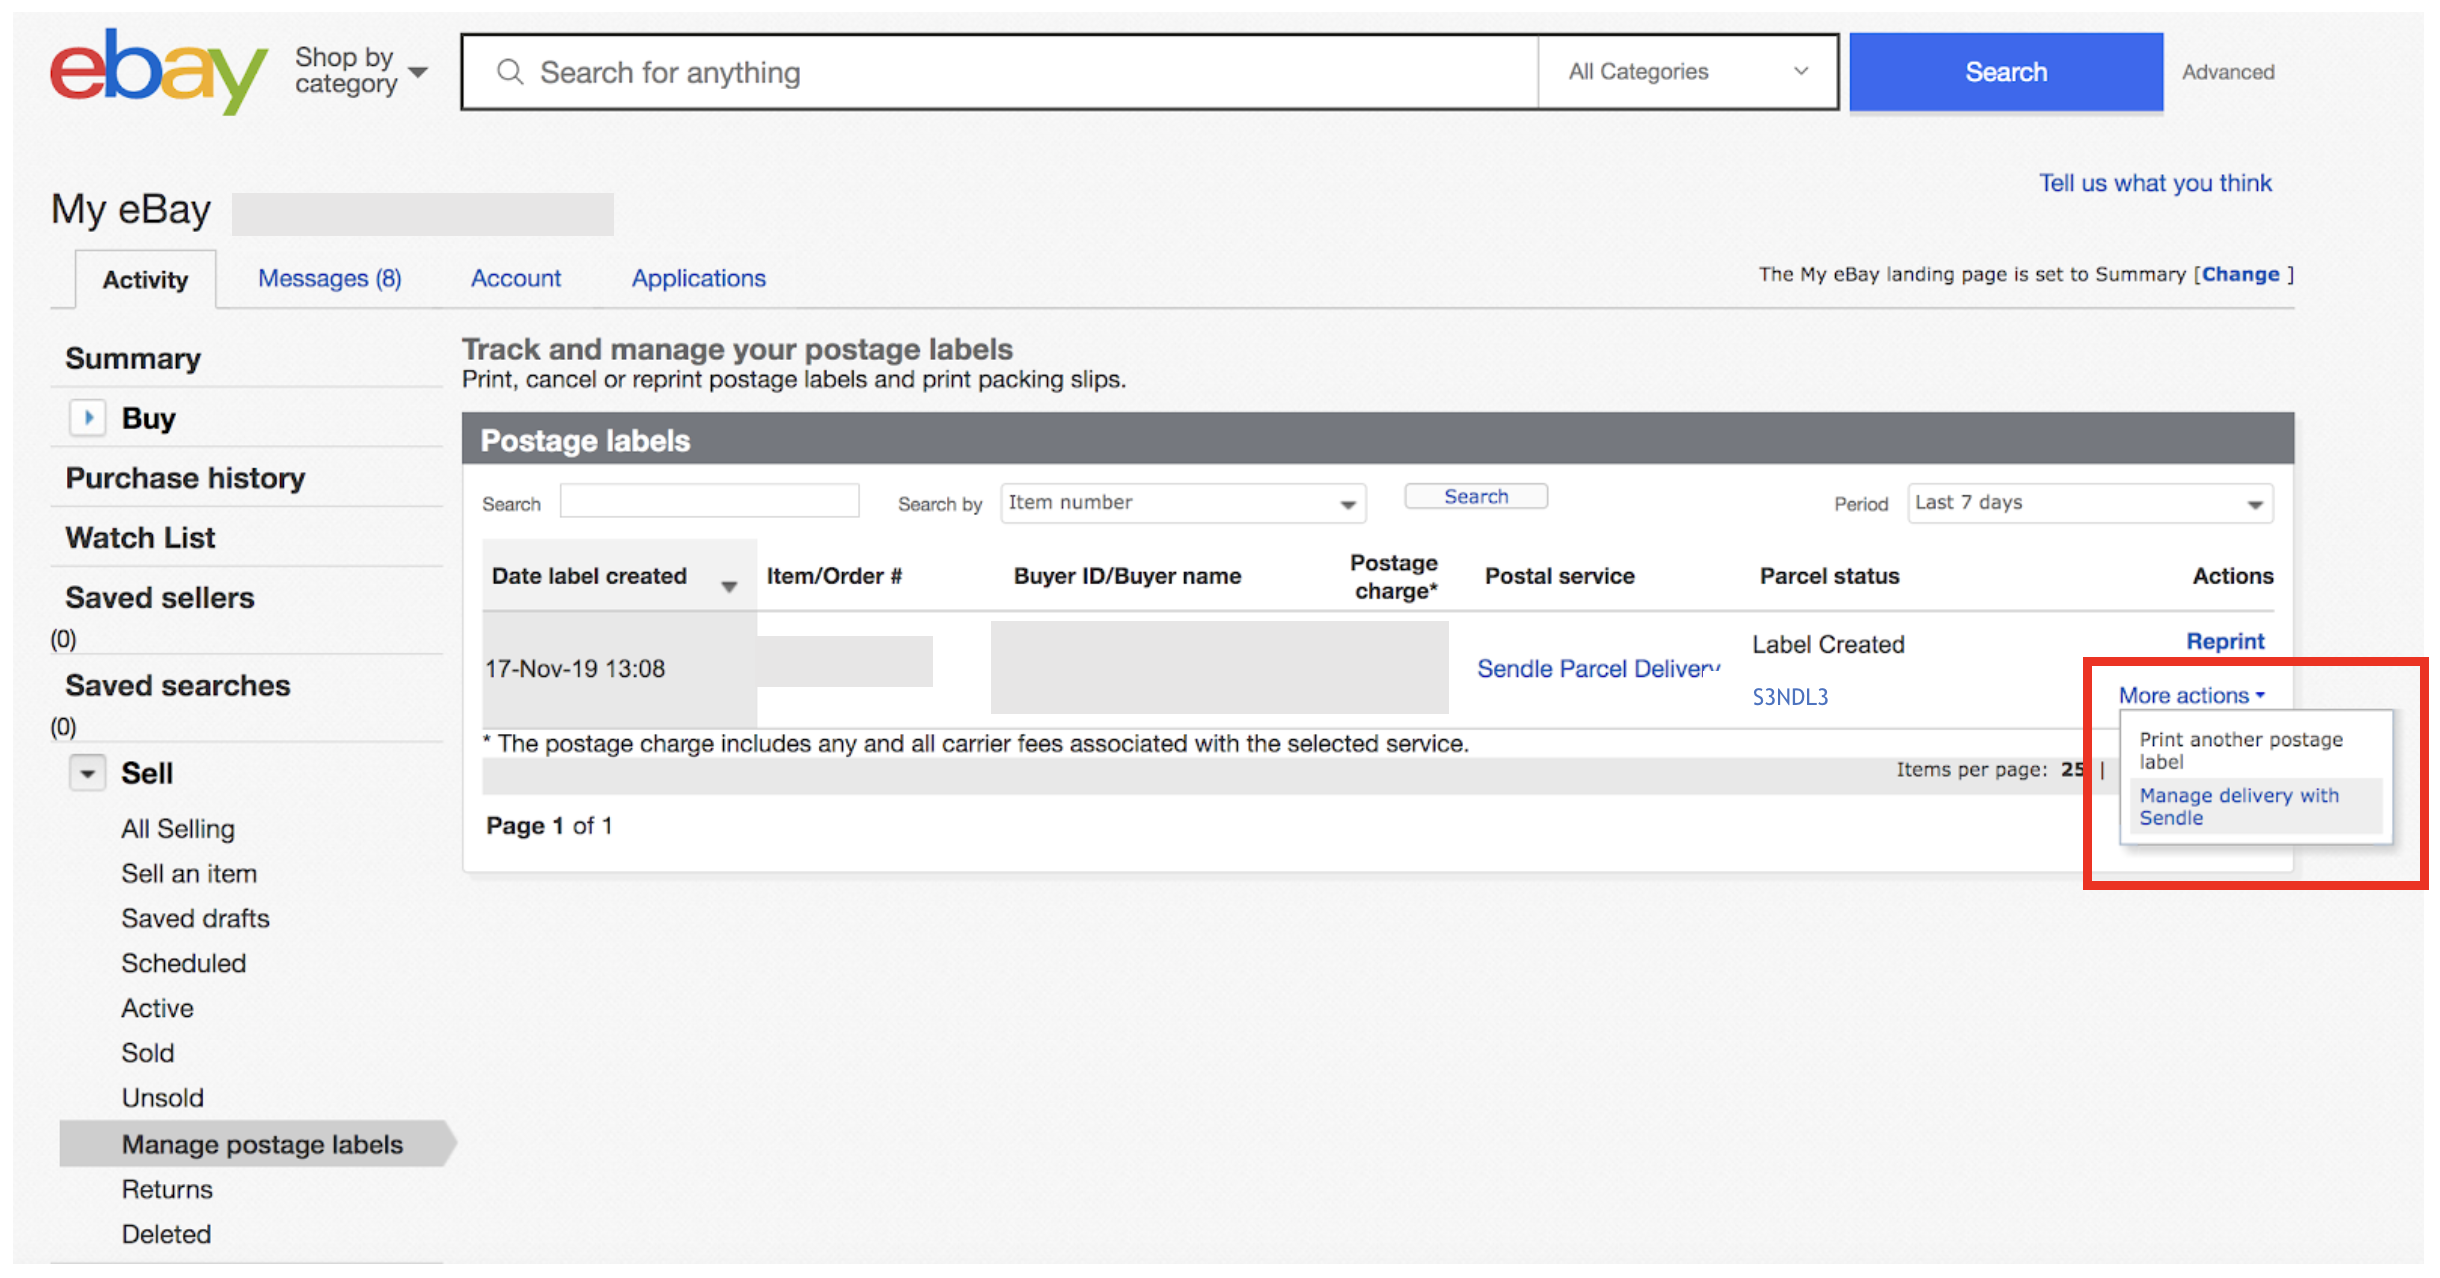Open the S3NDL3 tracking link
This screenshot has width=2440, height=1278.
(x=1790, y=697)
